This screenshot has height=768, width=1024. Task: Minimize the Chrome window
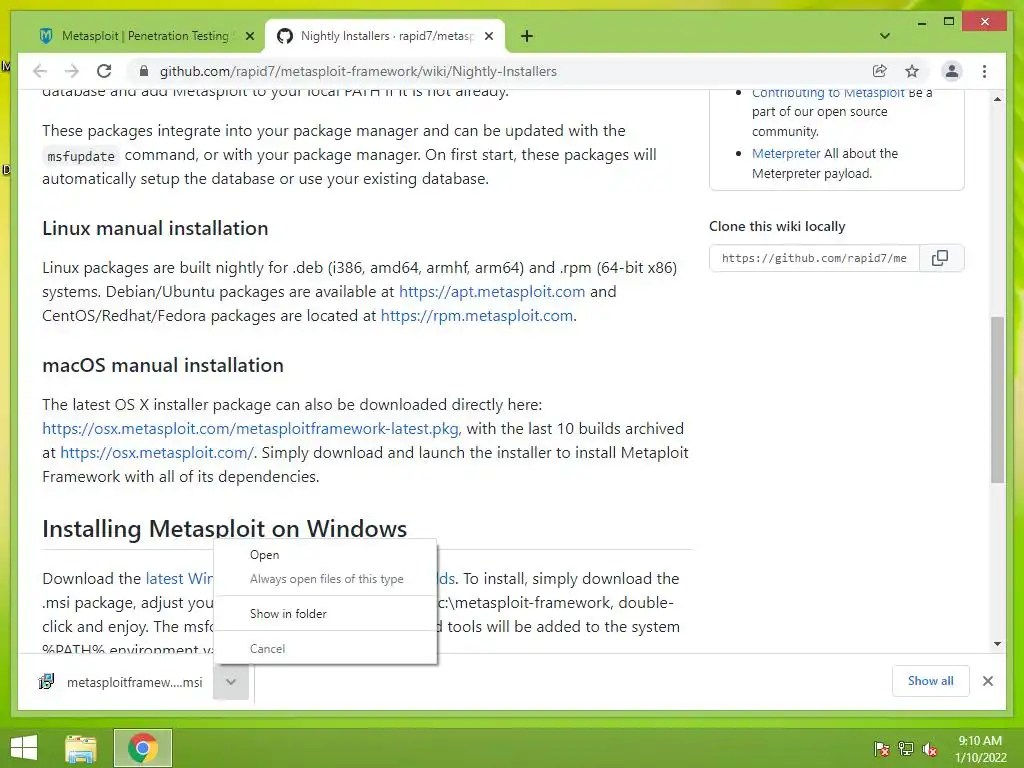(x=921, y=22)
